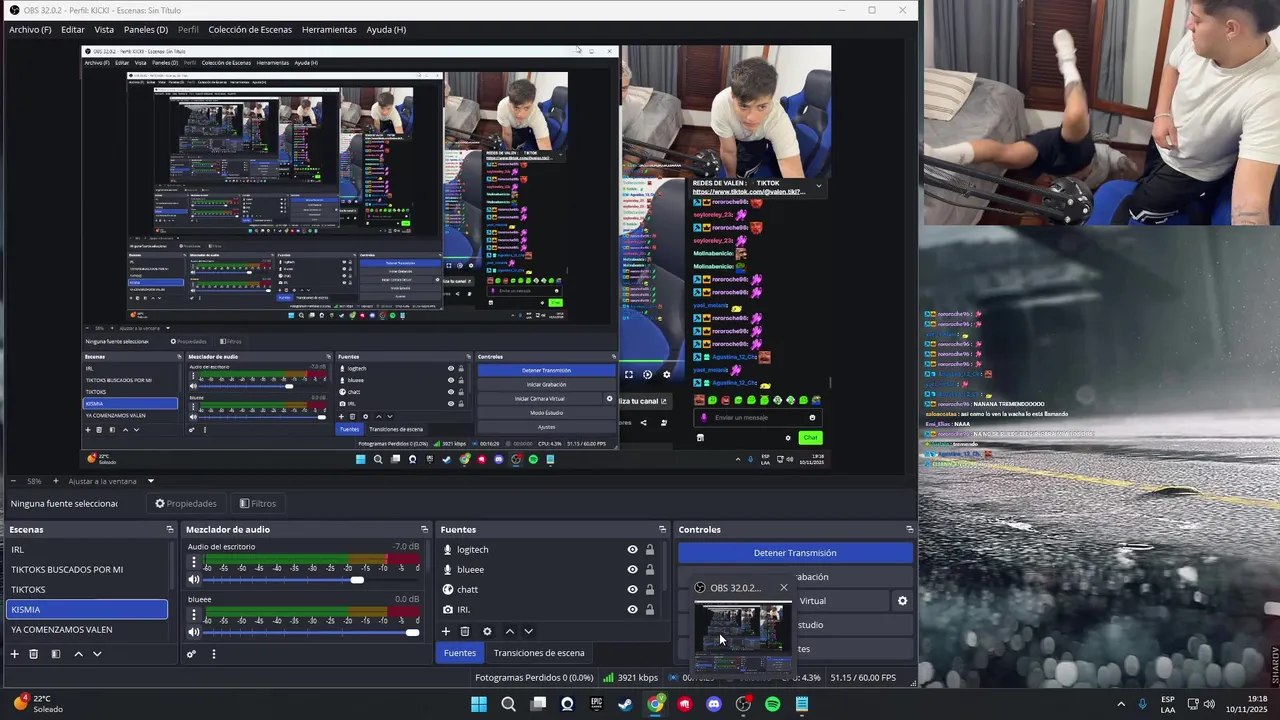Zoom in preview with plus icon
This screenshot has width=1280, height=720.
click(x=56, y=481)
